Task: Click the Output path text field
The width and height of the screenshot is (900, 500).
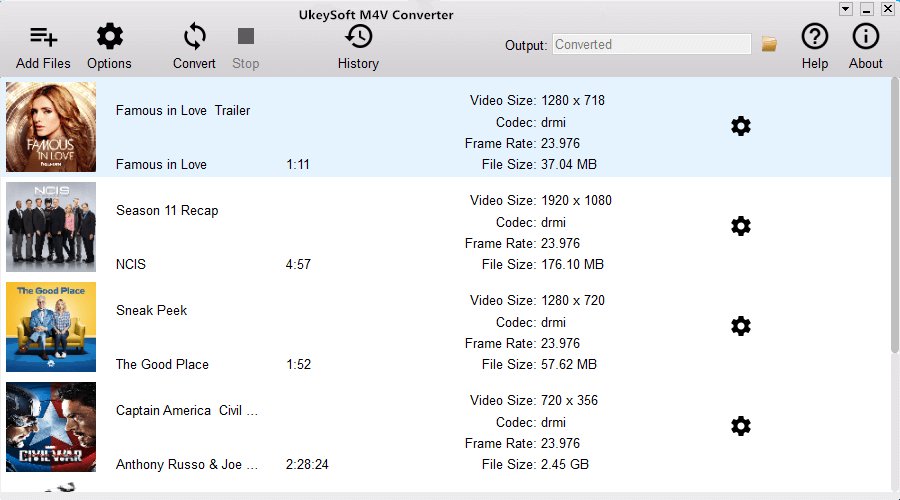Action: coord(651,44)
